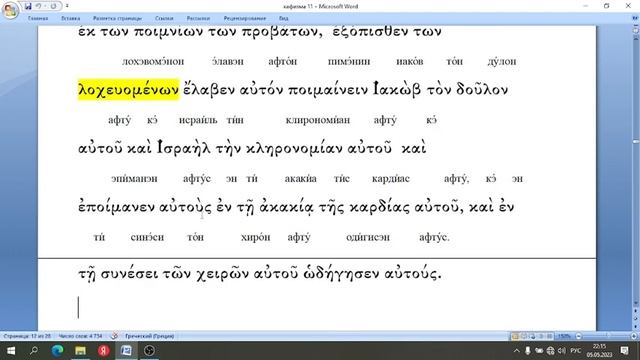Click Word icon in taskbar
640x360 pixels.
coord(126,351)
